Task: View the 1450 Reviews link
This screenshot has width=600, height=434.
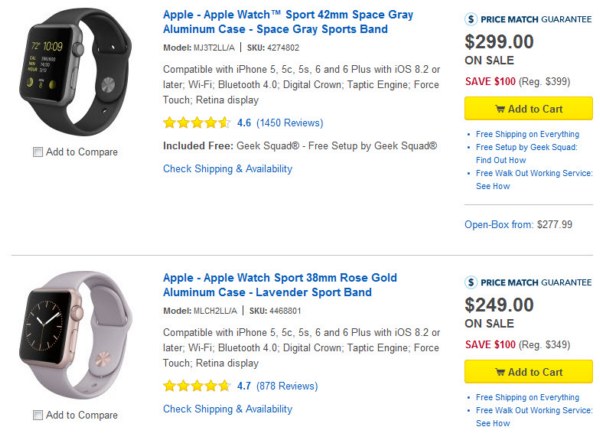Action: coord(289,123)
